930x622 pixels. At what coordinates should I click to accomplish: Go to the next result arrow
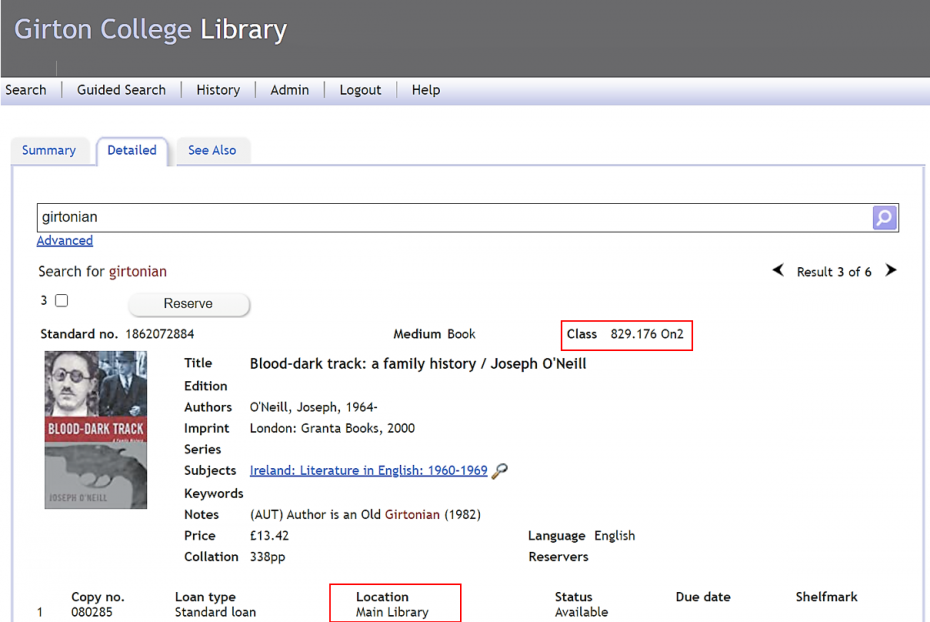tap(891, 271)
